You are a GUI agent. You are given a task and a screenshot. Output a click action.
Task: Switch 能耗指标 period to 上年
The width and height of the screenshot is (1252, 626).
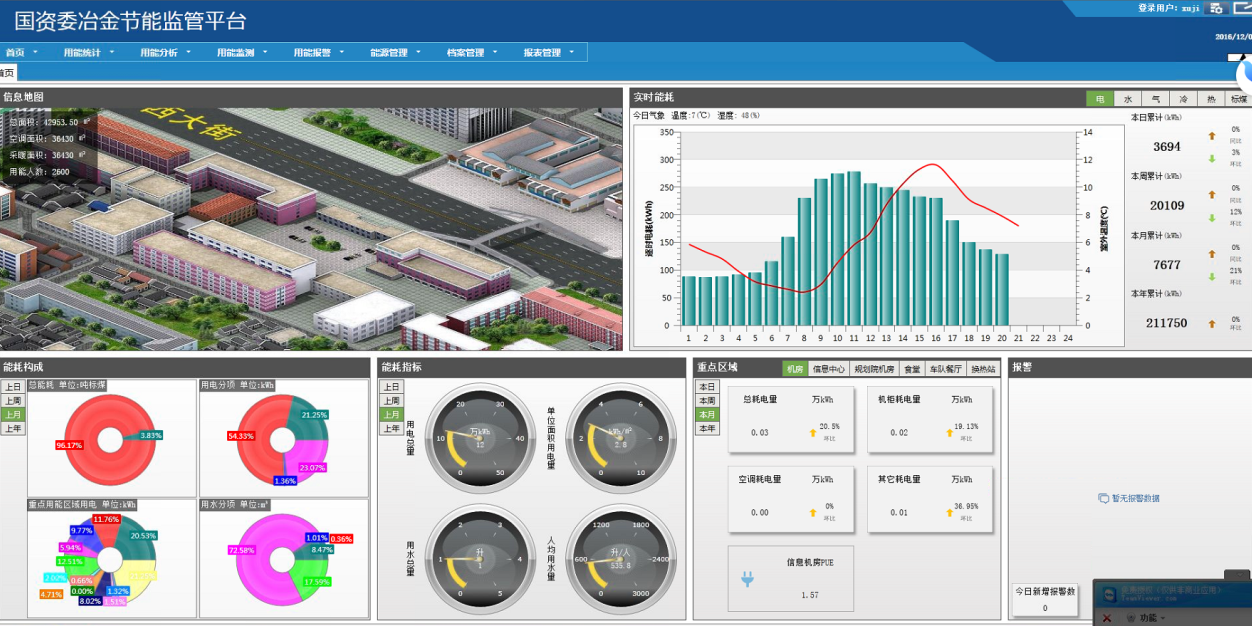point(392,429)
